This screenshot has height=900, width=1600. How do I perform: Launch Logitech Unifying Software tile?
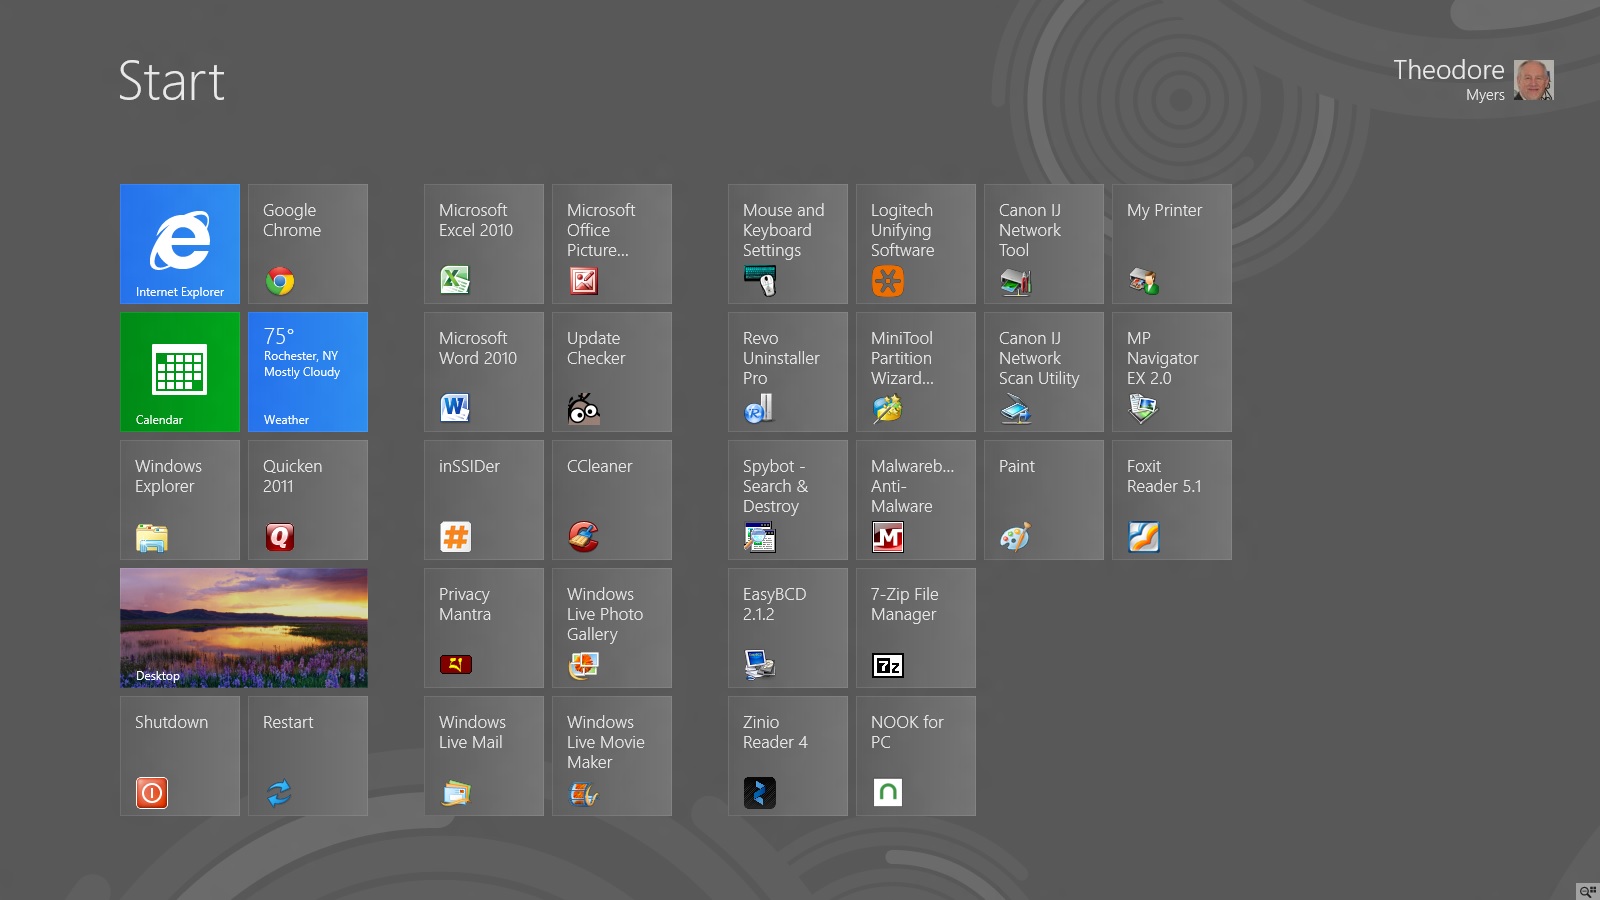click(916, 244)
